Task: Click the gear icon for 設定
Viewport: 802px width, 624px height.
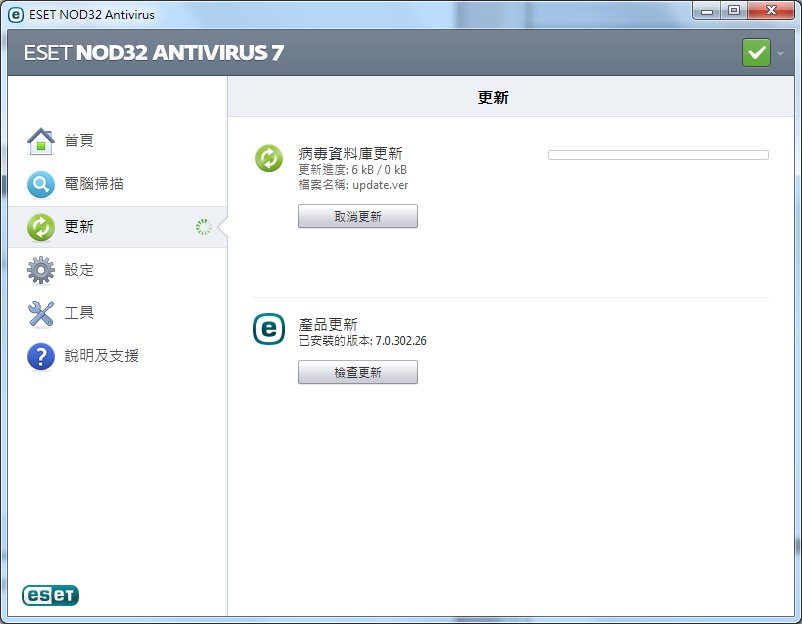Action: coord(41,270)
